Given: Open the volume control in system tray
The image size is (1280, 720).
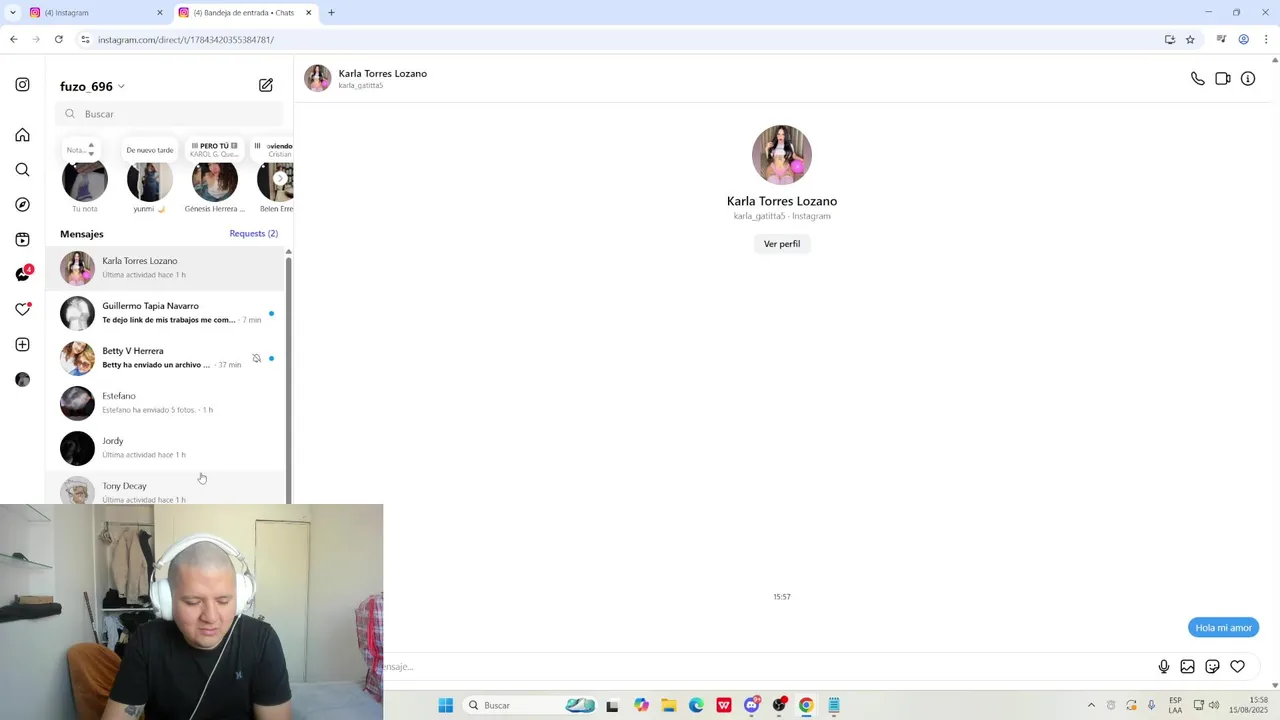Looking at the screenshot, I should (1214, 706).
